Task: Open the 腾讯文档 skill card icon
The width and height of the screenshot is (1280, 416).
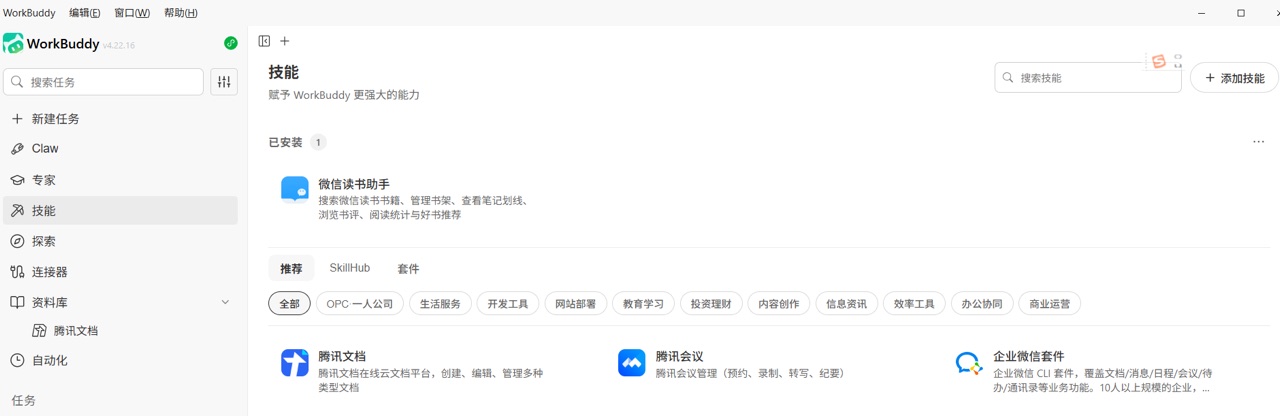Action: [295, 363]
